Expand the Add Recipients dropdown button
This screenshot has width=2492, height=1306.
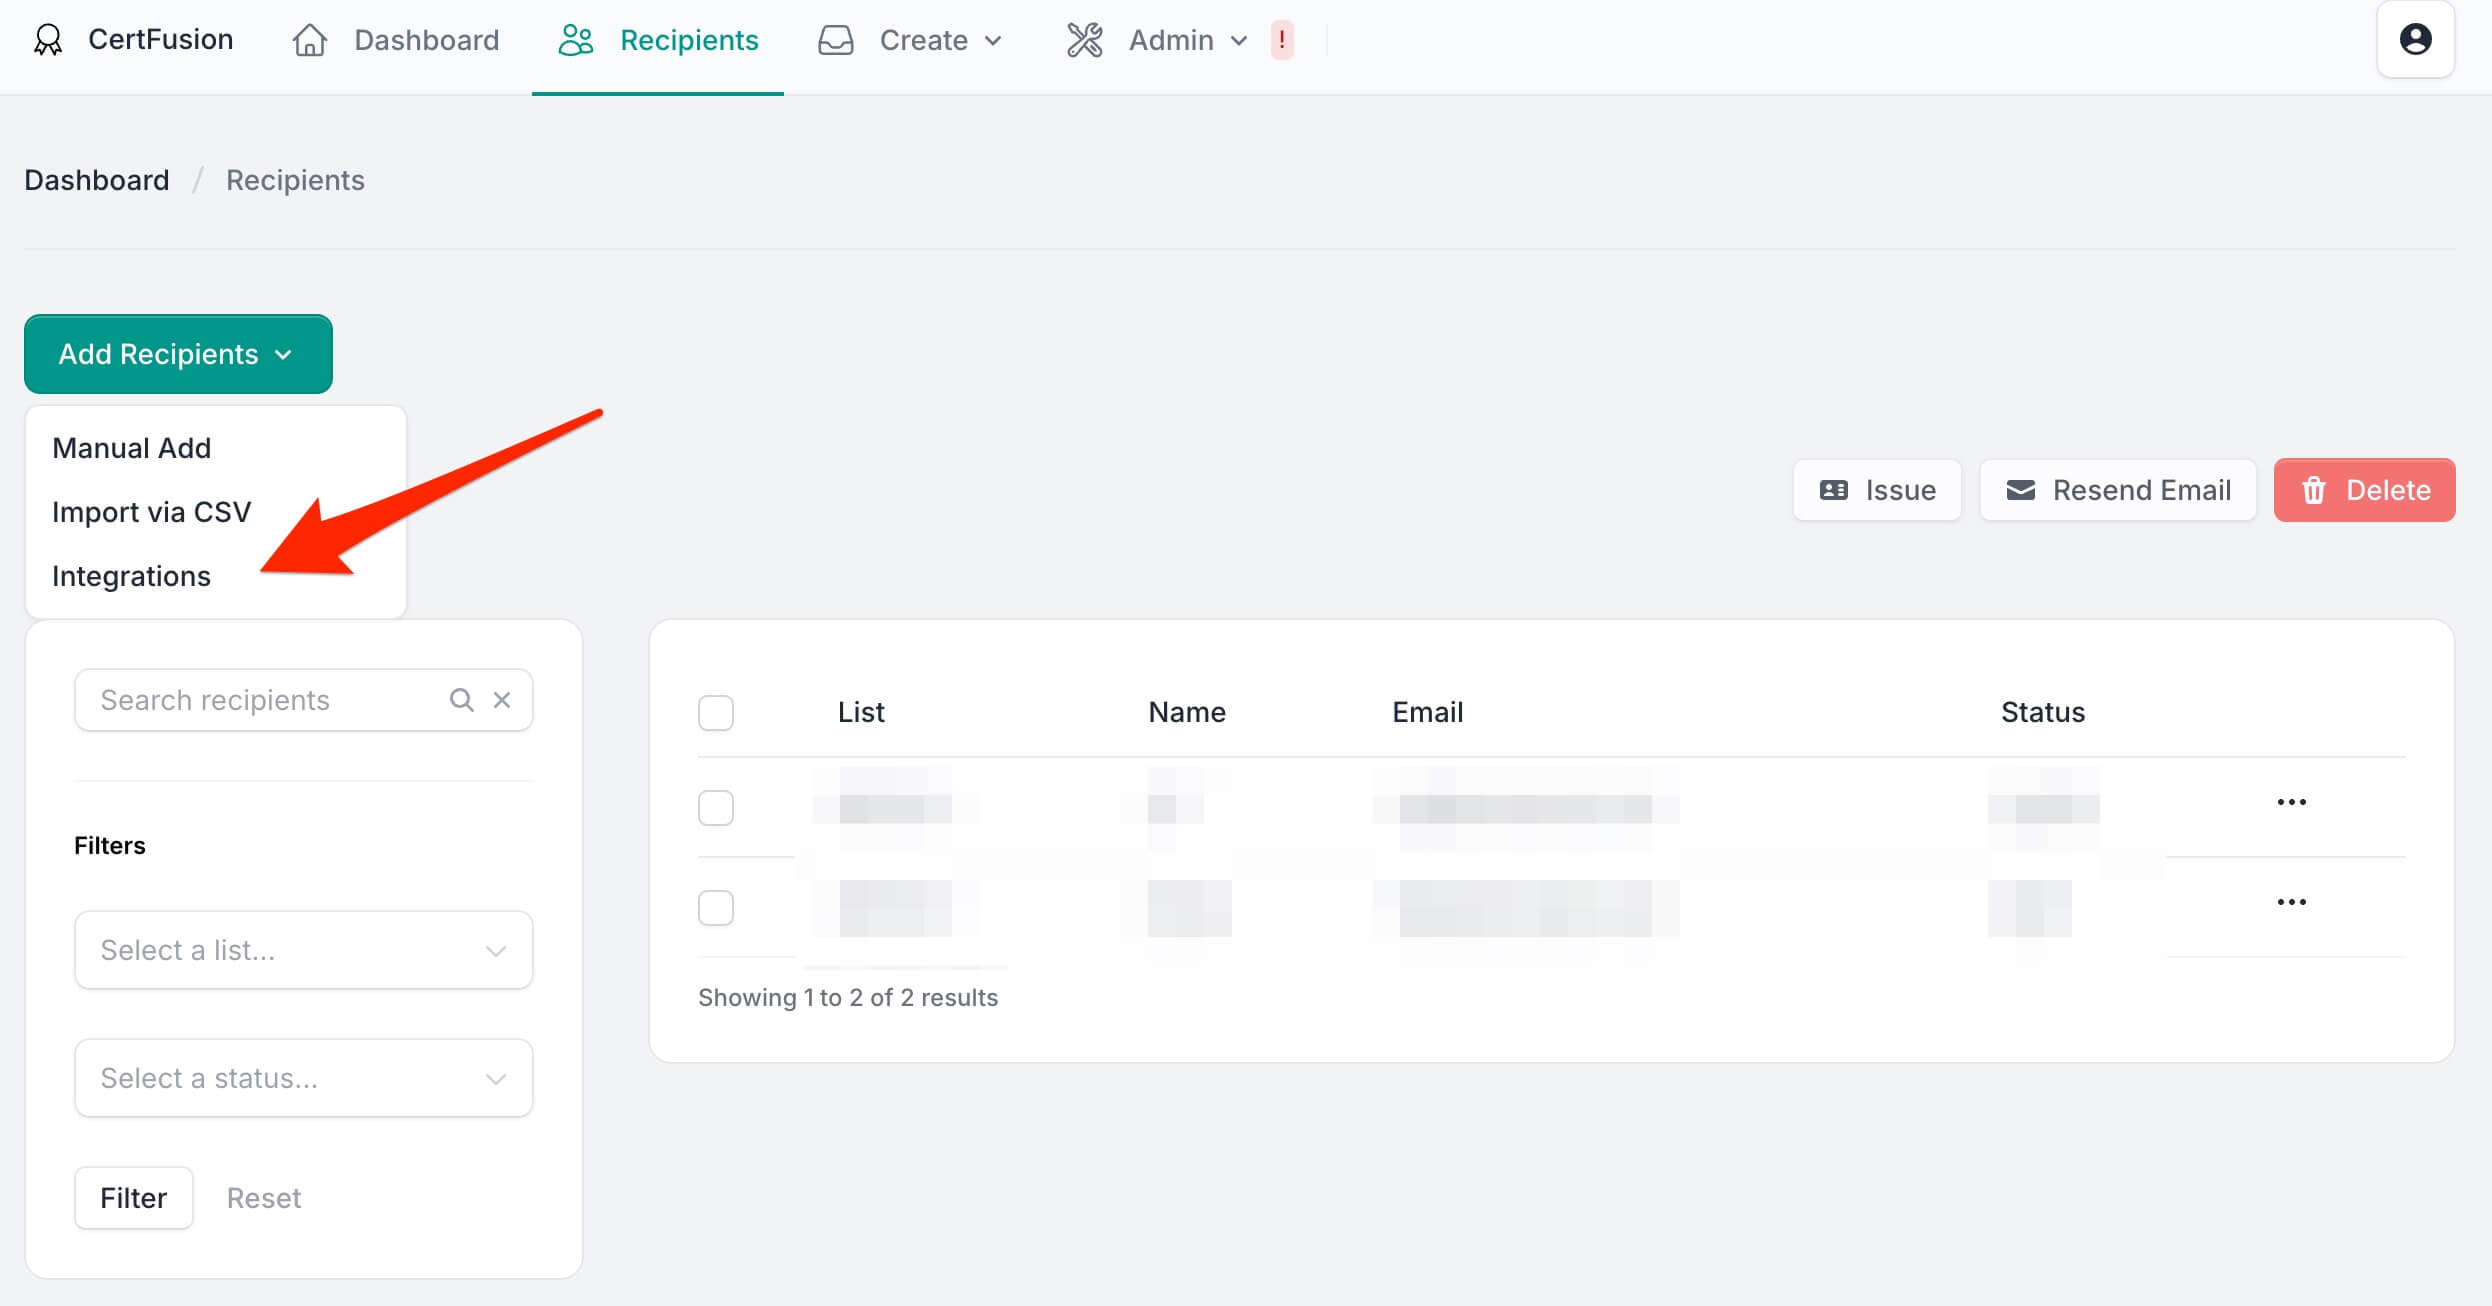[178, 354]
